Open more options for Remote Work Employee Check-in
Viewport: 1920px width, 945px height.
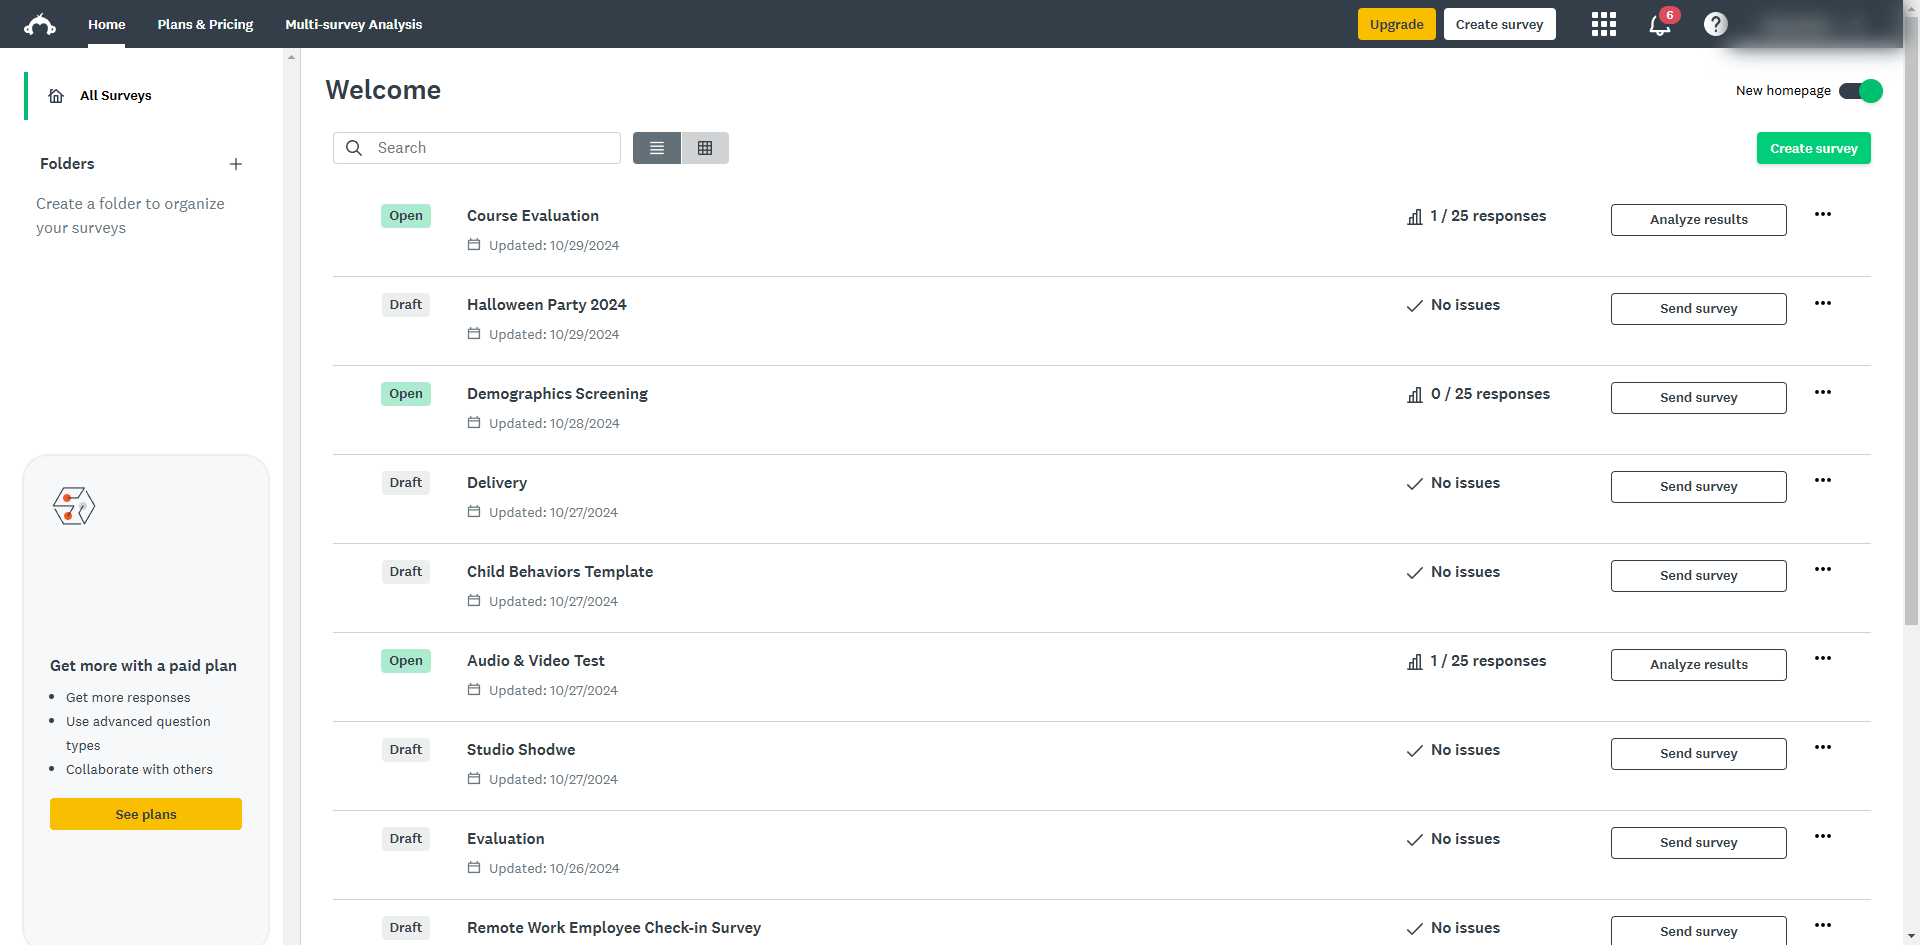1823,925
